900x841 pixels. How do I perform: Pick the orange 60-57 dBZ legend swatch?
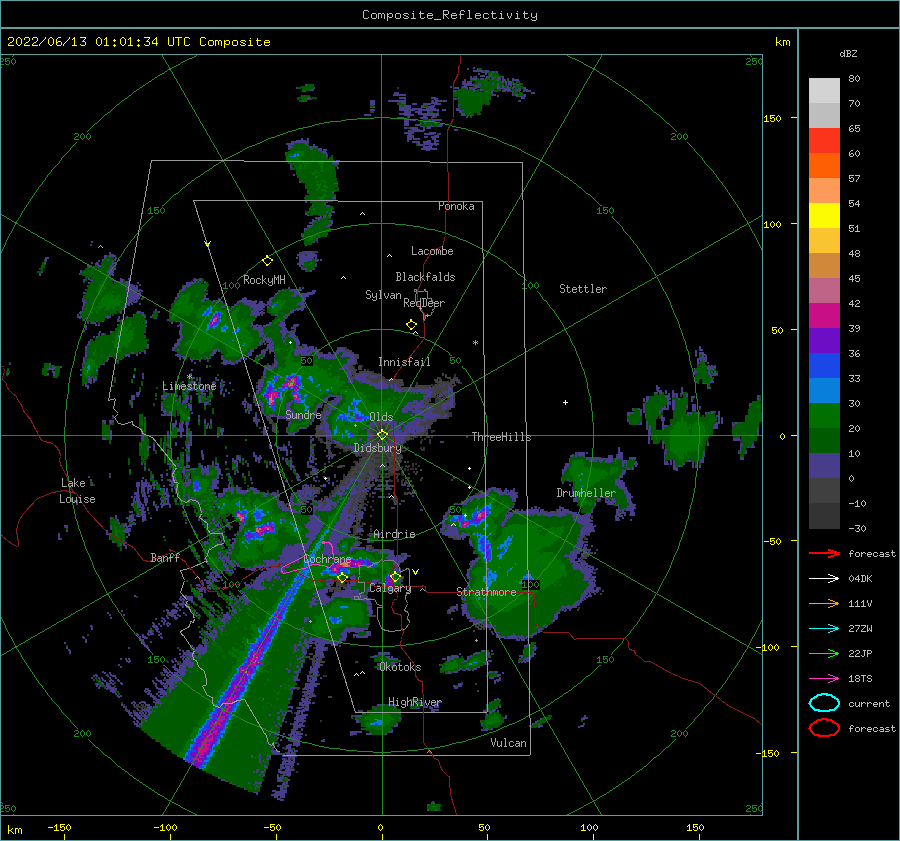(824, 166)
